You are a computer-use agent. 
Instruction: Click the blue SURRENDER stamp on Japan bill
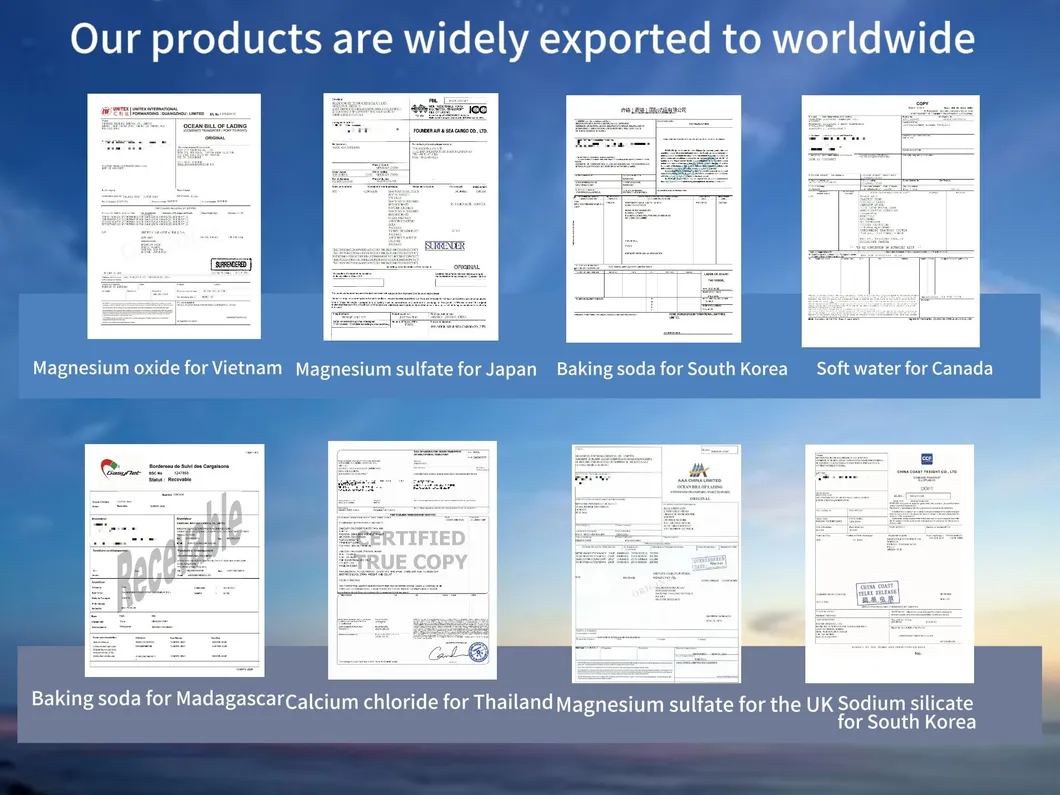point(445,245)
